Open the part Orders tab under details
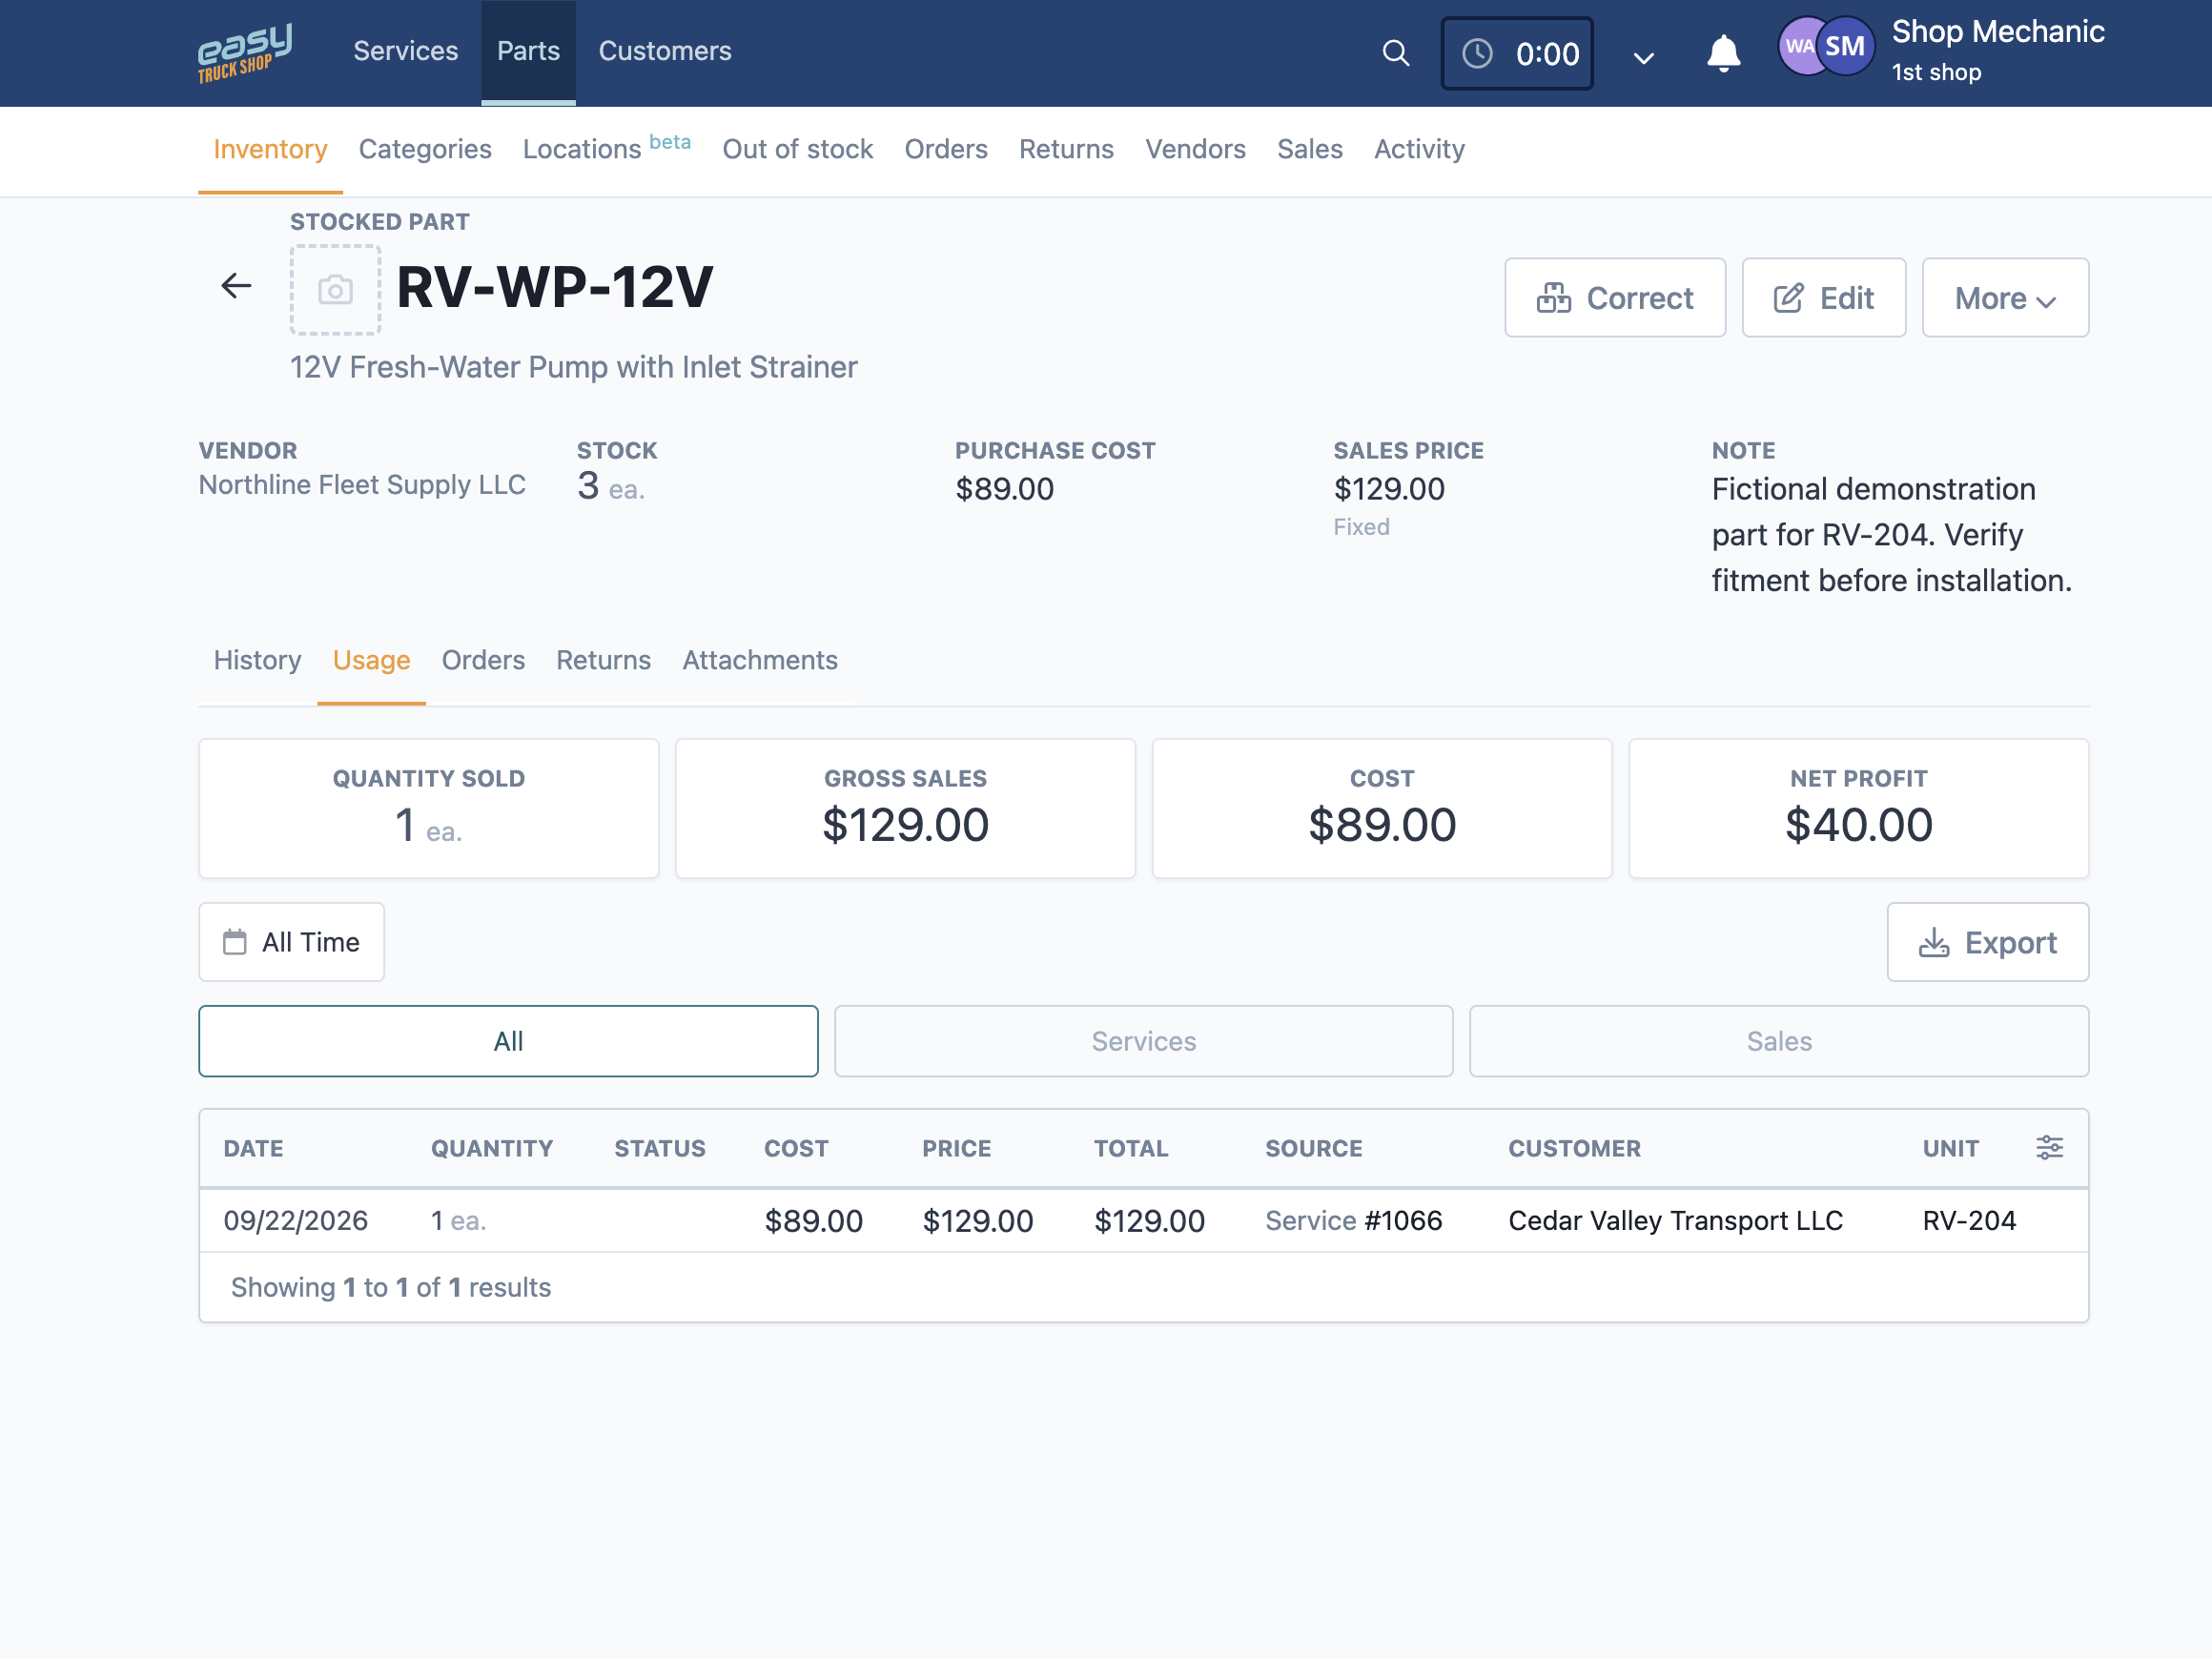Viewport: 2212px width, 1659px height. [483, 660]
